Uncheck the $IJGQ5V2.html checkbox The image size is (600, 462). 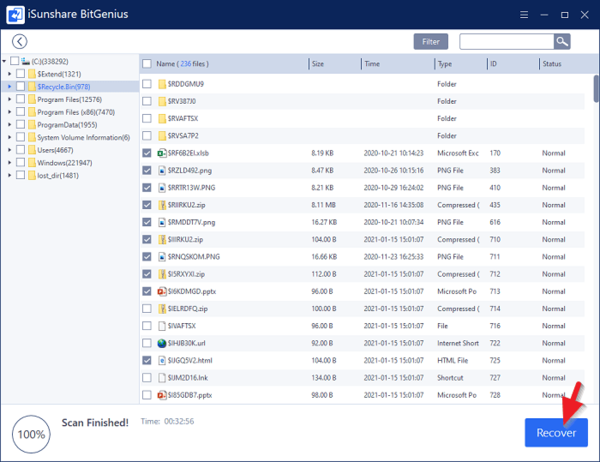pos(147,360)
